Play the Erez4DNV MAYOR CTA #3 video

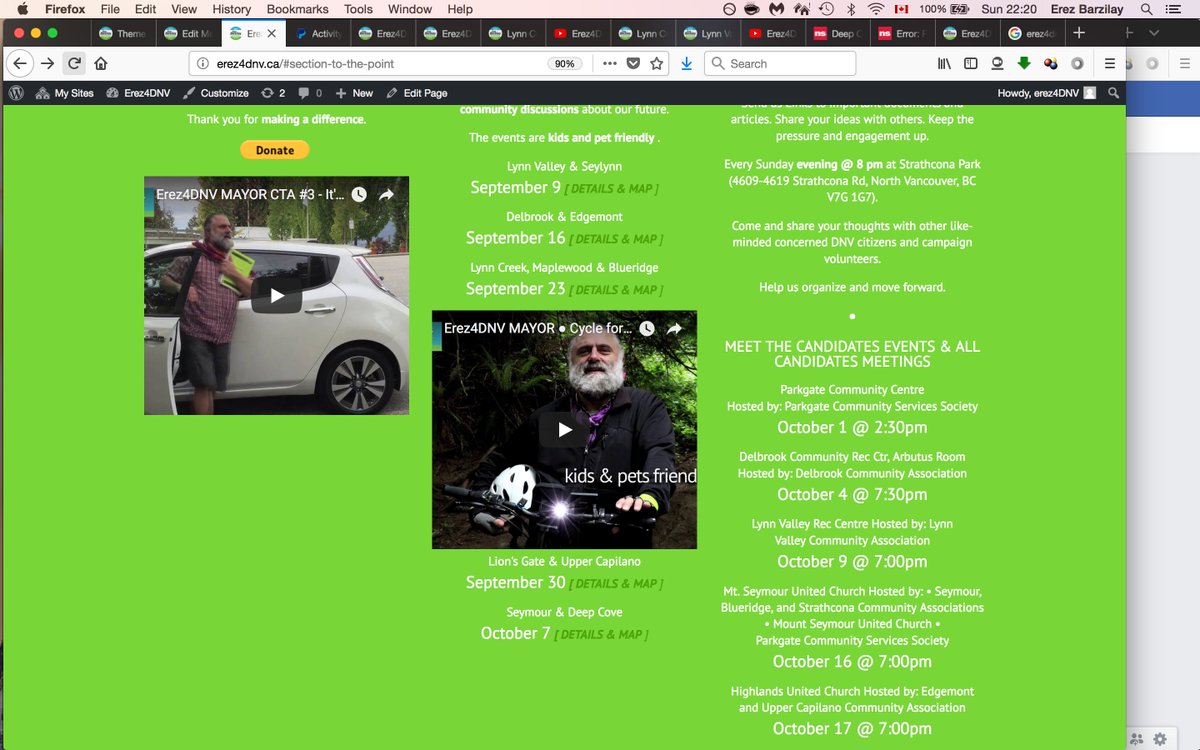point(277,295)
